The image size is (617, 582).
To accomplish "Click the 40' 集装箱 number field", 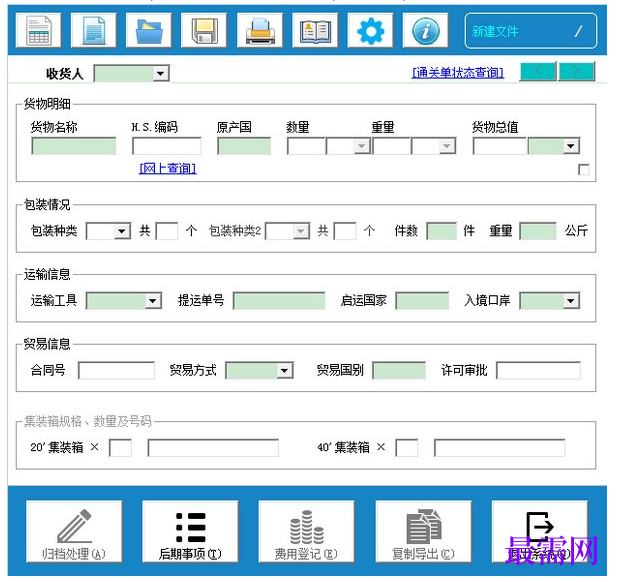I will point(499,448).
